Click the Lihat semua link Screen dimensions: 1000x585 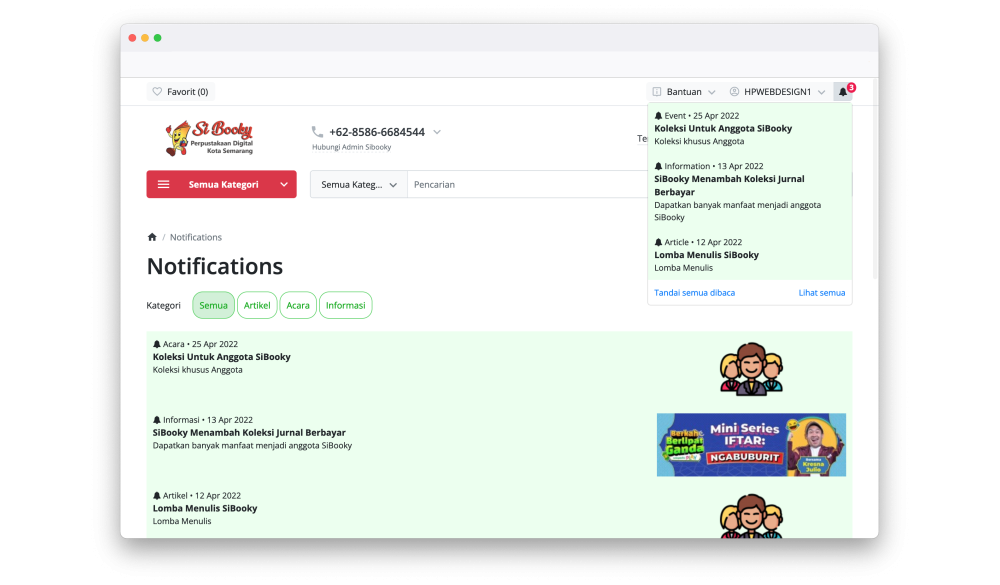pyautogui.click(x=821, y=293)
